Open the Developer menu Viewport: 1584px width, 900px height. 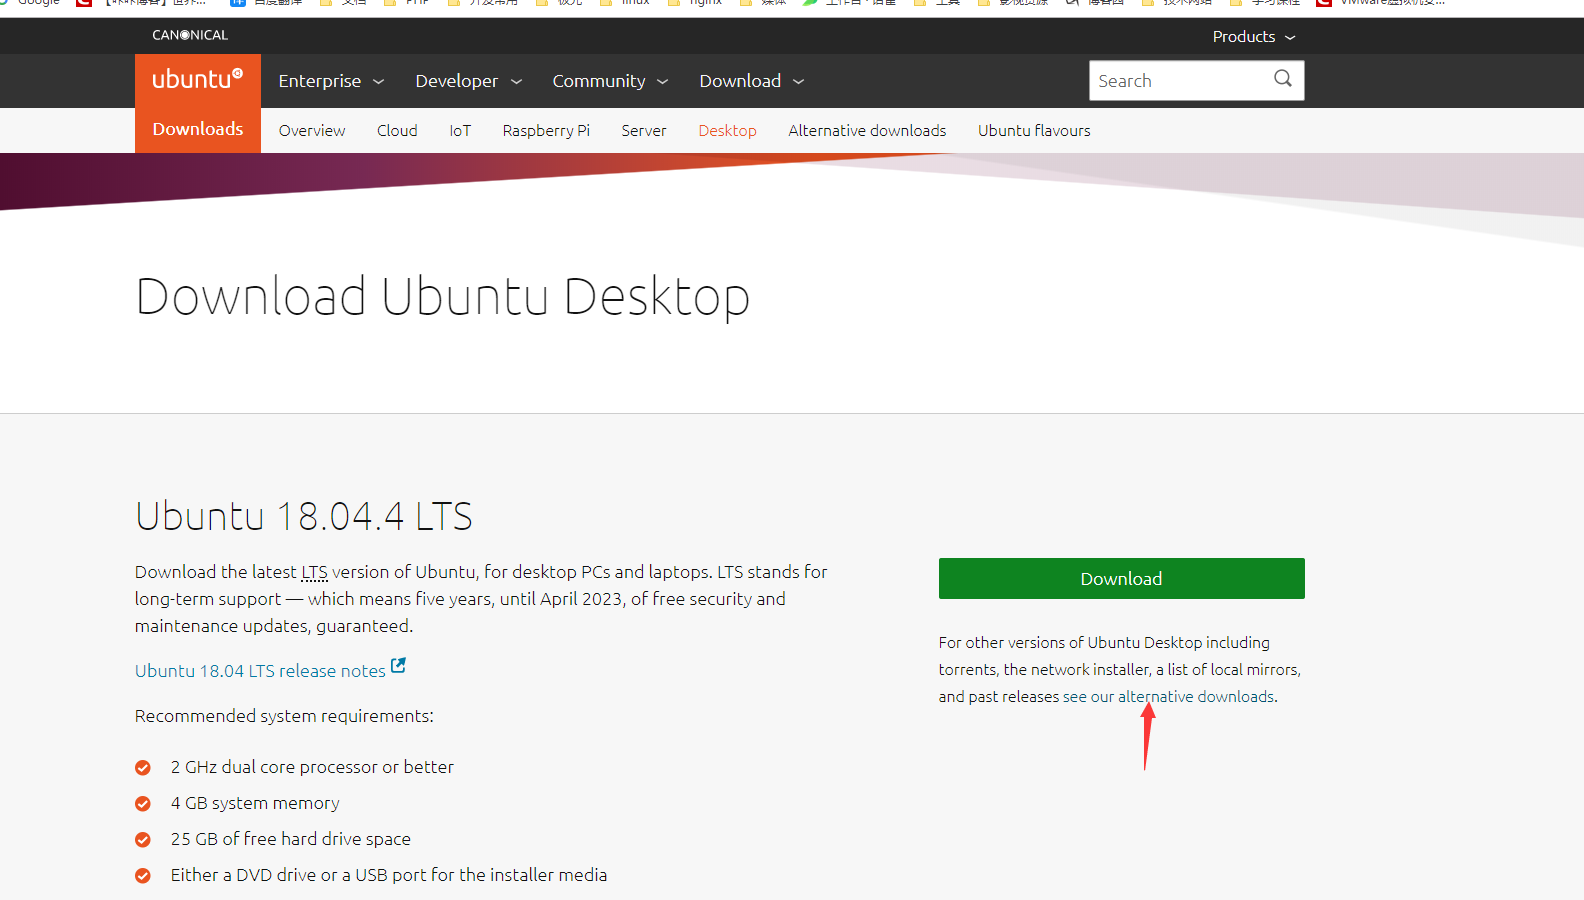[468, 81]
